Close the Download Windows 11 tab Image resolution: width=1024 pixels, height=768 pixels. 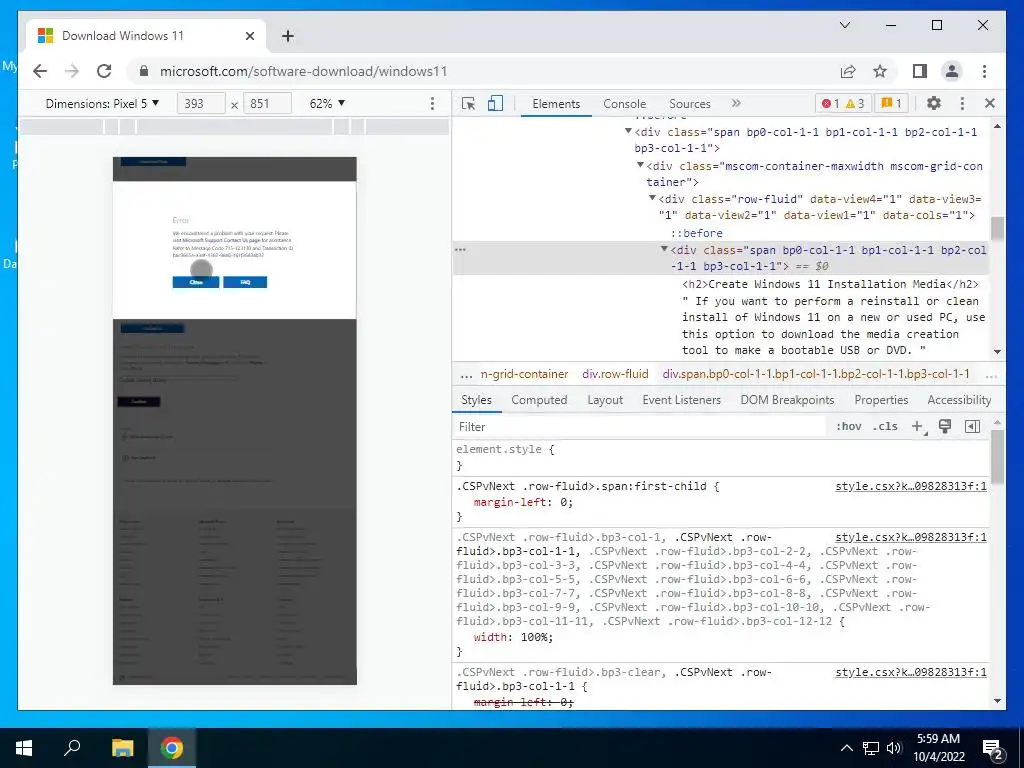coord(249,36)
